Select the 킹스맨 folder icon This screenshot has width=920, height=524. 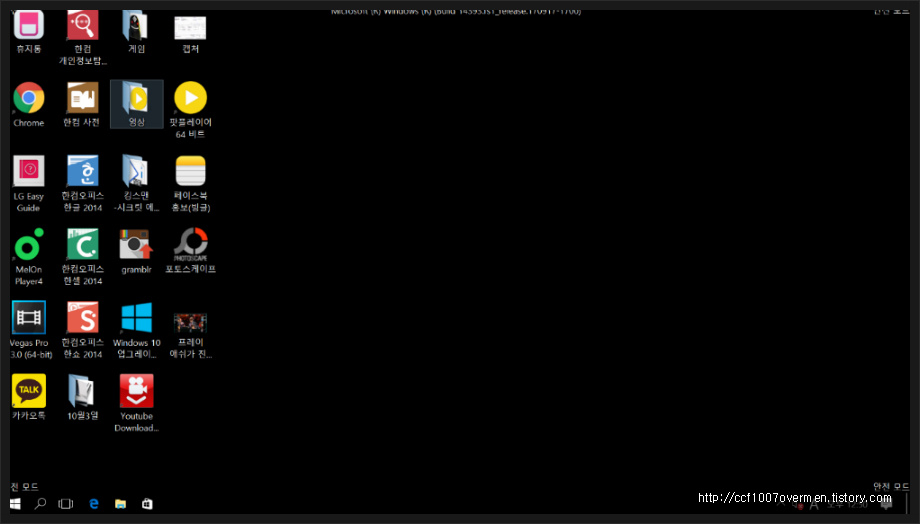click(x=136, y=171)
